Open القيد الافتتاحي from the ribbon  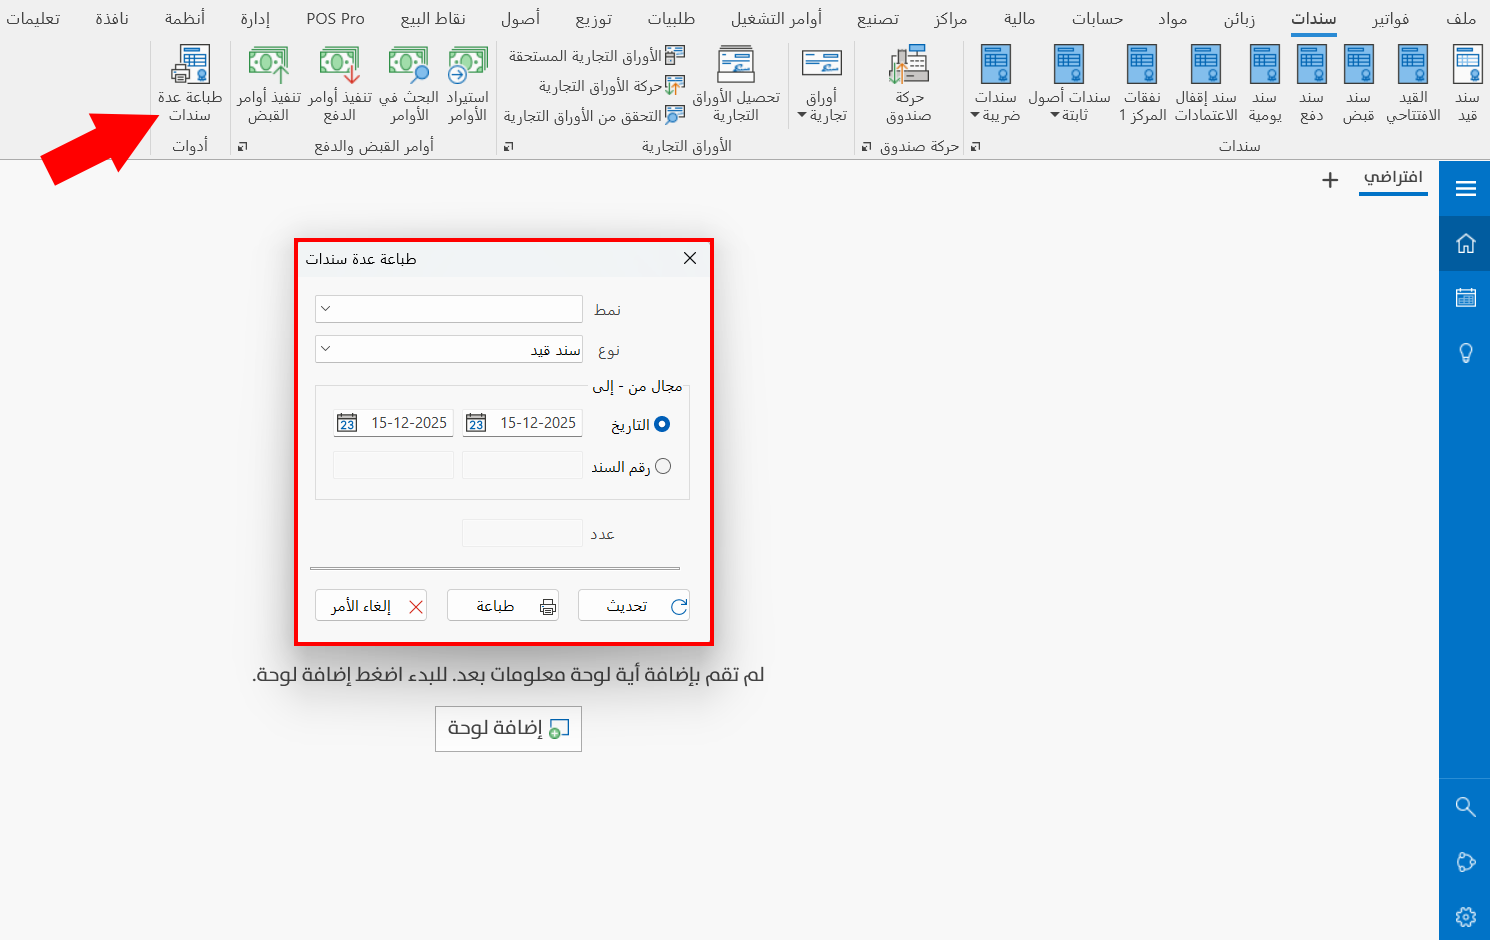1412,80
